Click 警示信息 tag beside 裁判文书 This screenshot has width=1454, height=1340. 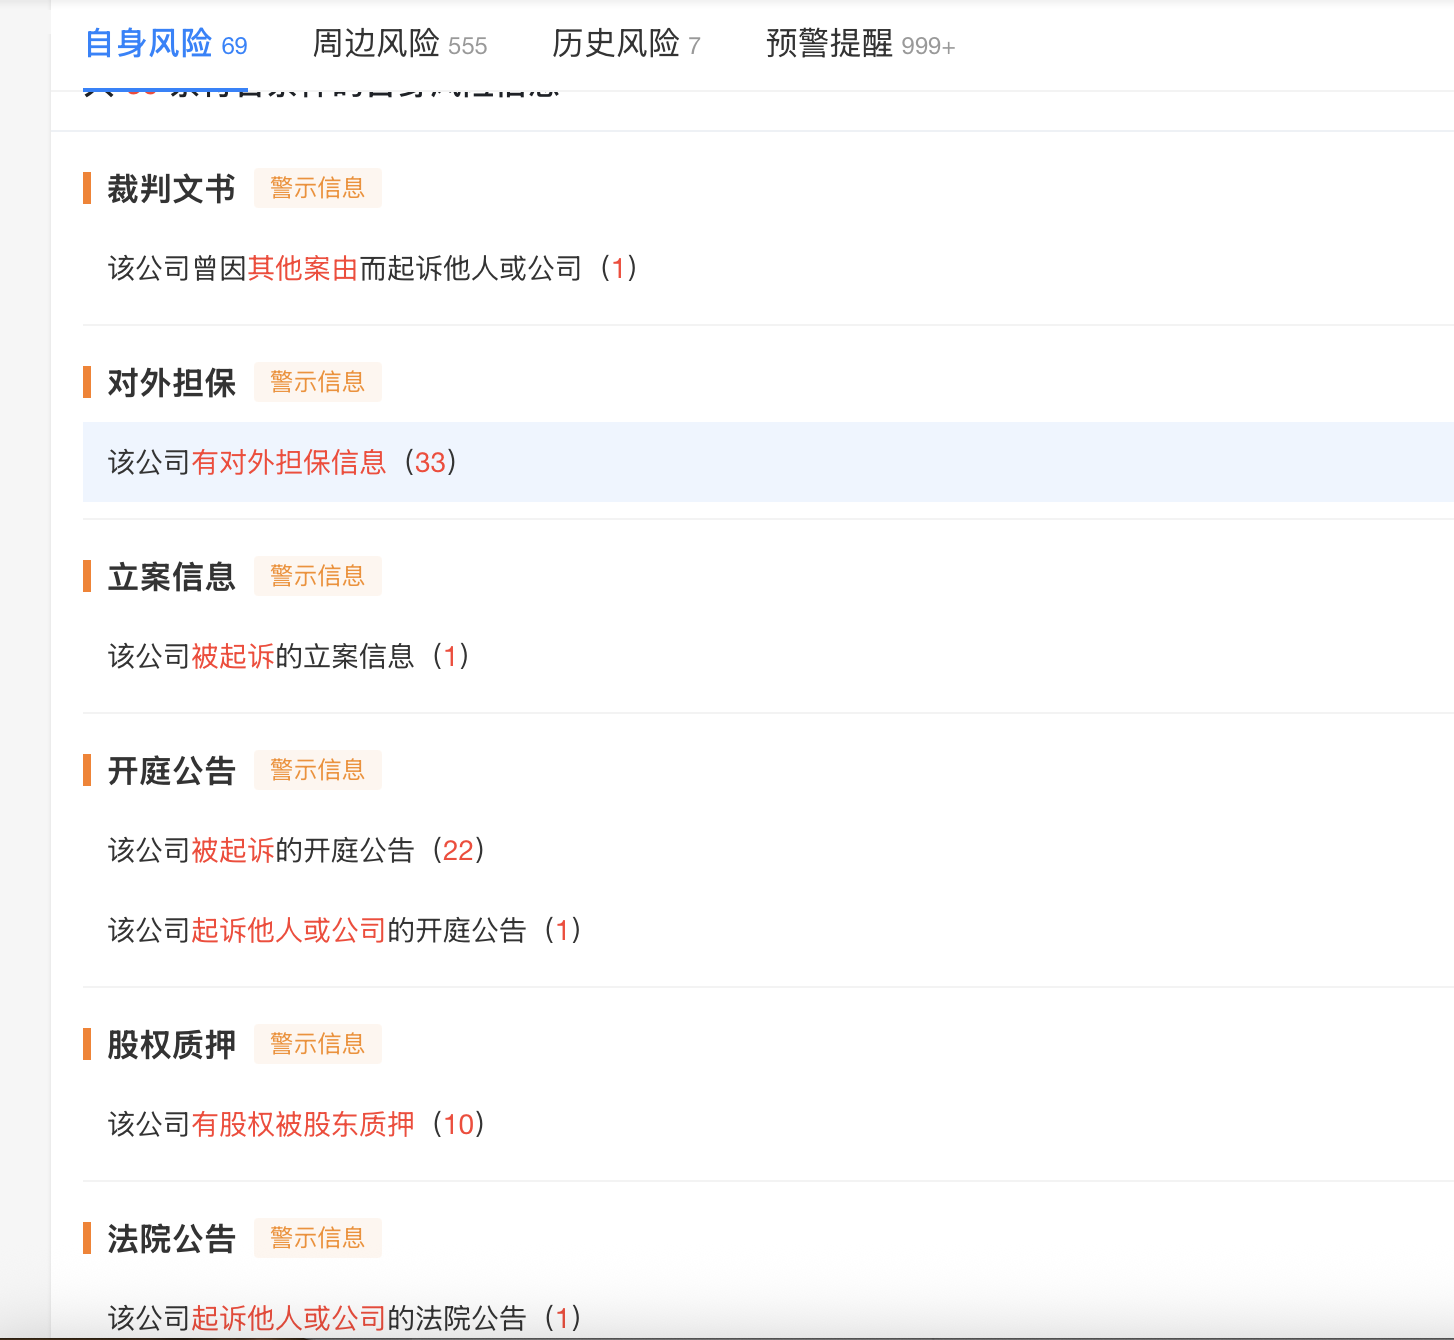click(x=317, y=188)
